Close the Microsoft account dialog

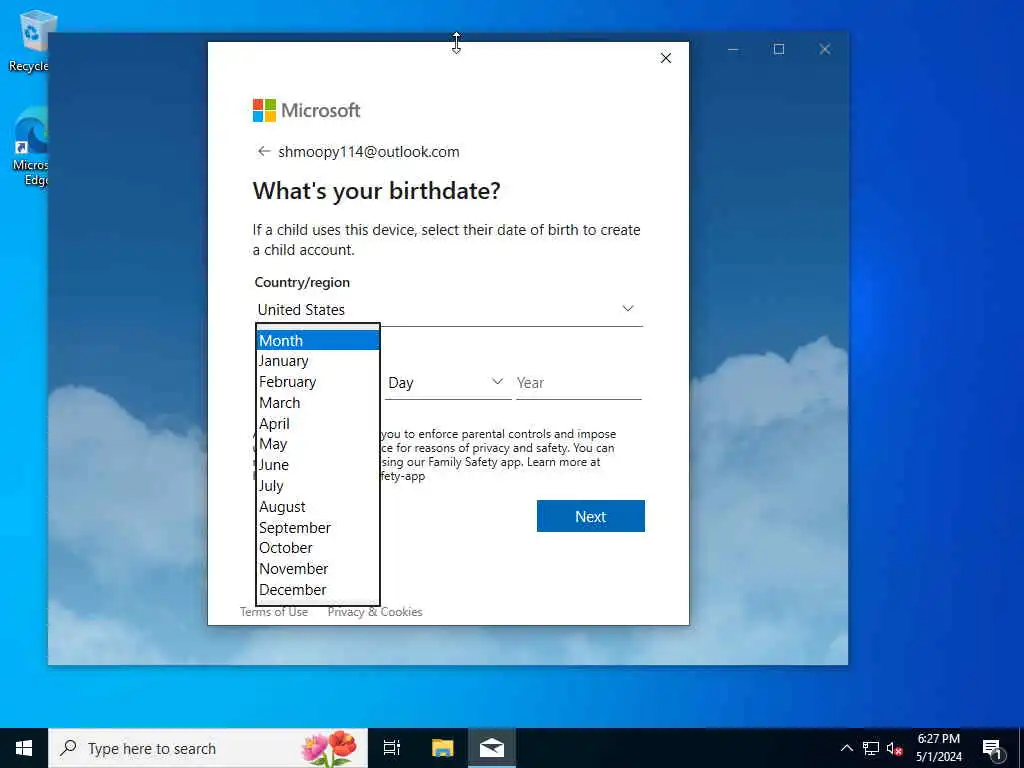click(x=665, y=58)
